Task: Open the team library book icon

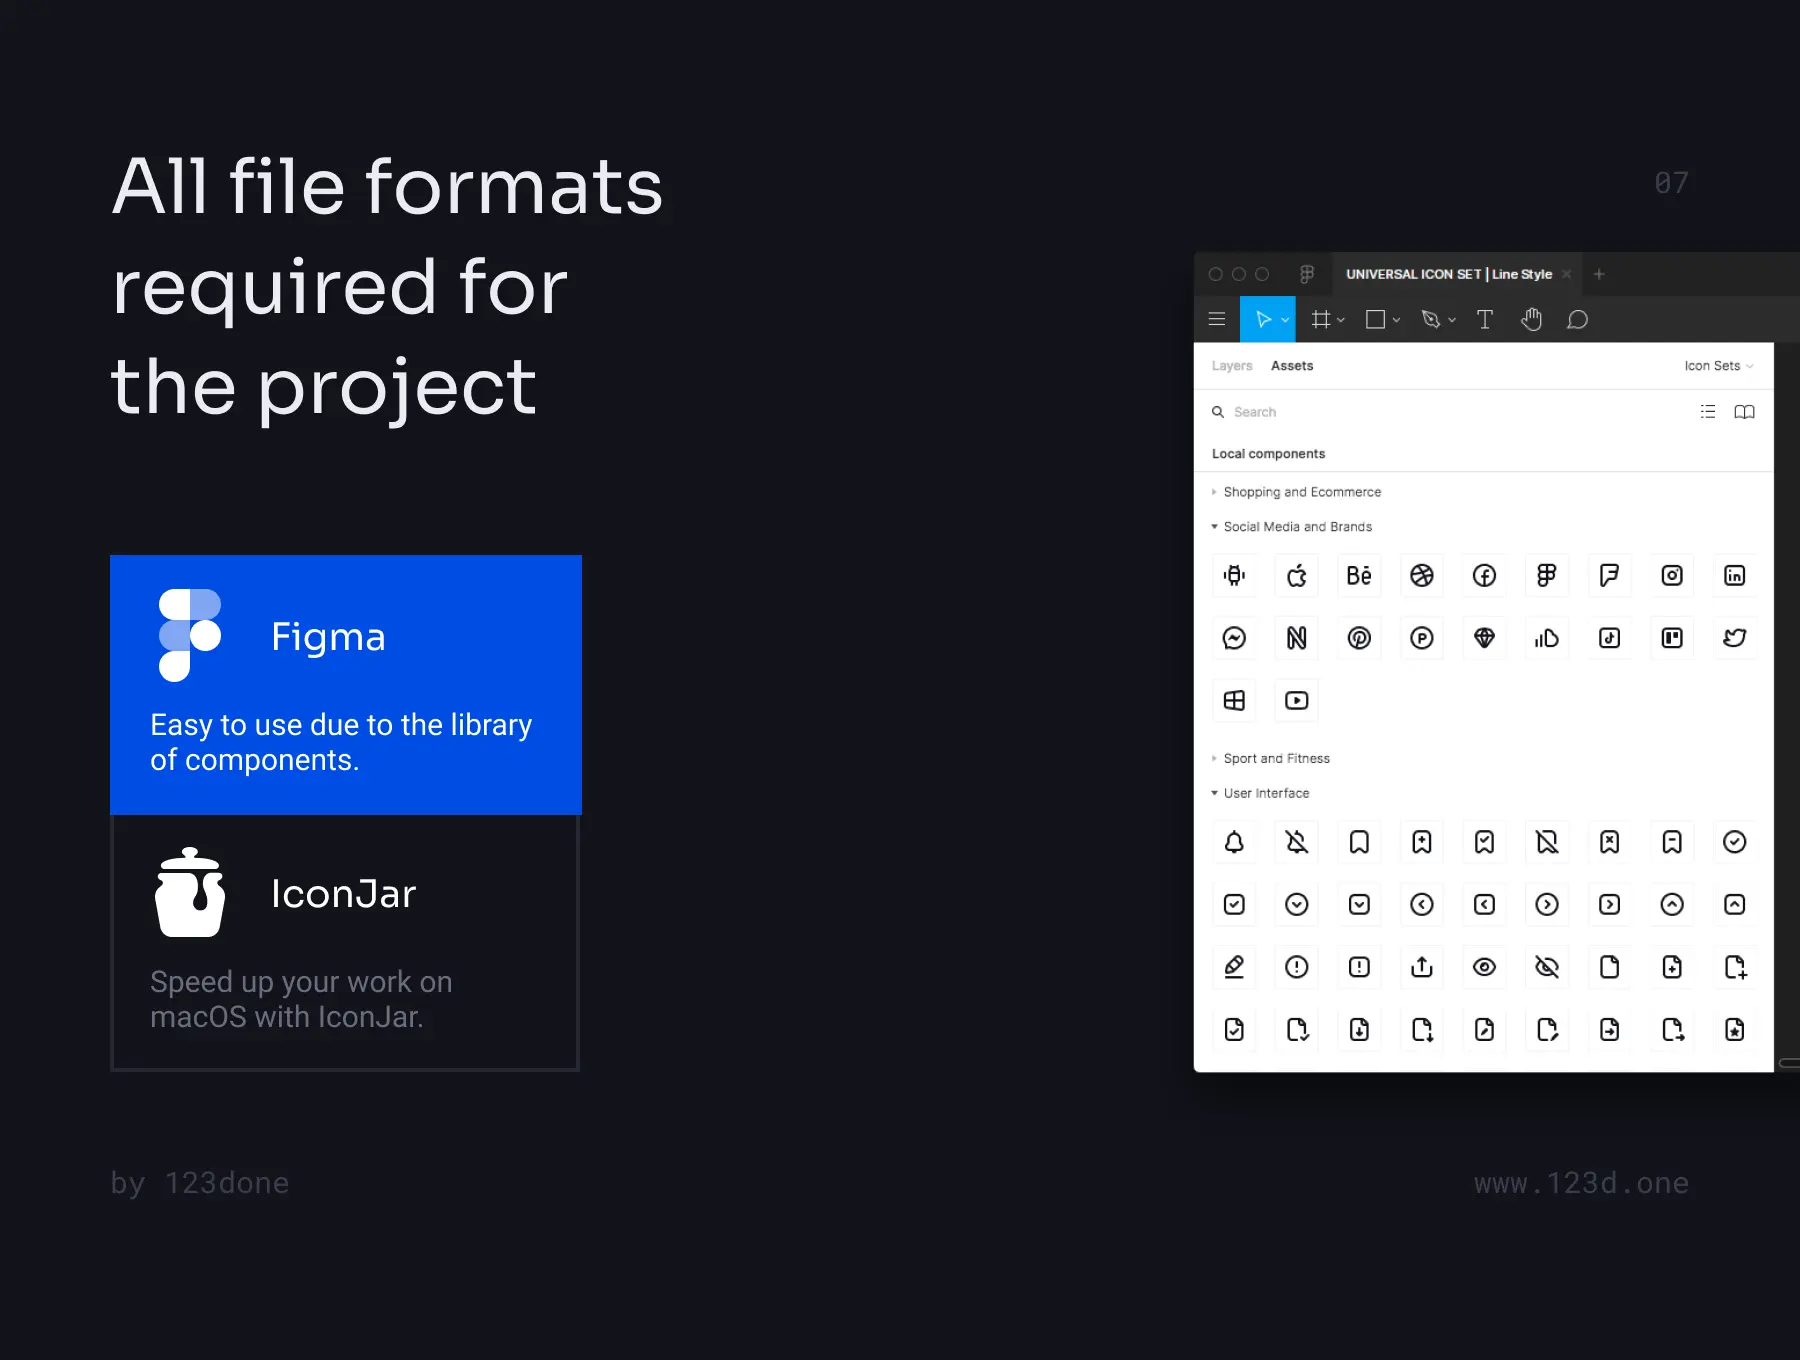Action: 1744,412
